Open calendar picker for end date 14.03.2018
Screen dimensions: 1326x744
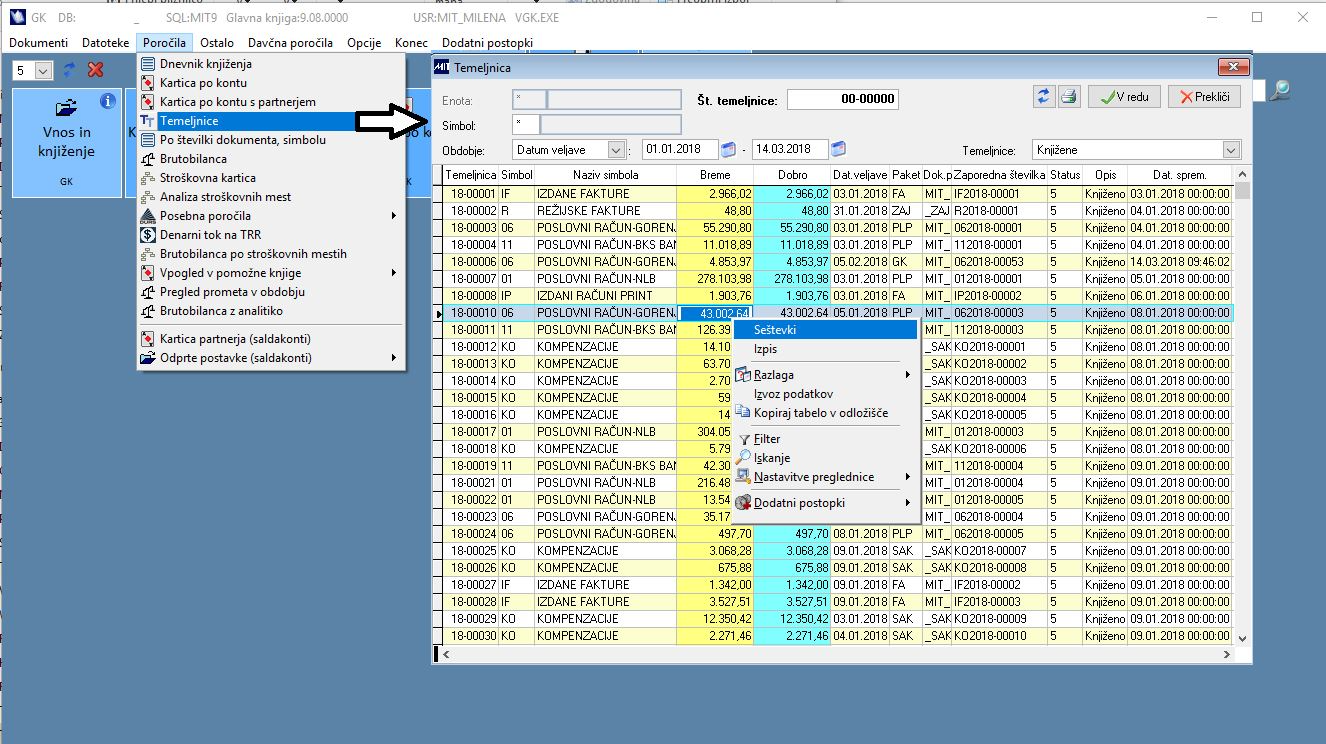[x=838, y=150]
